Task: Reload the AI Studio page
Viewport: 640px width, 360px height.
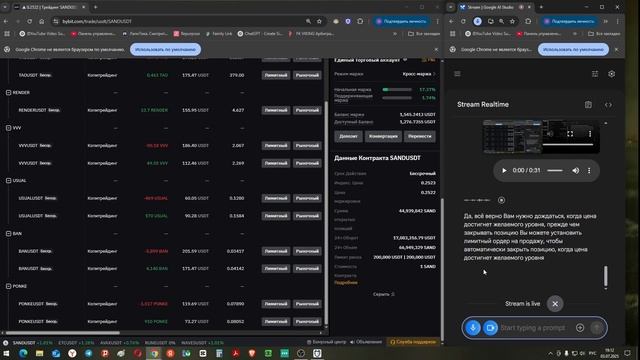Action: click(463, 21)
